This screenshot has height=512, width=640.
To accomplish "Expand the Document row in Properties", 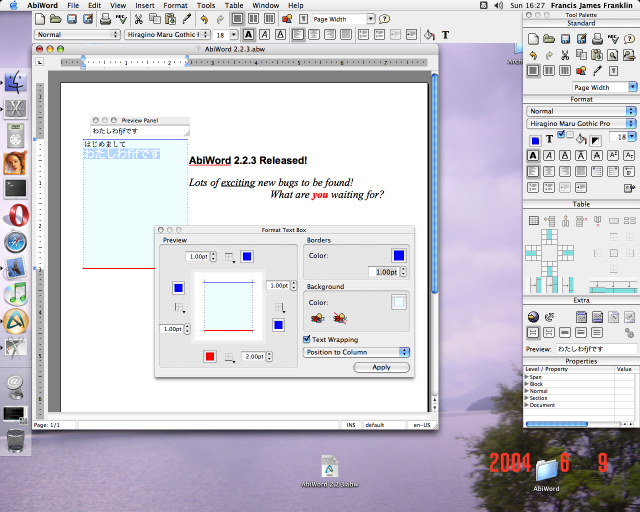I will coord(527,405).
